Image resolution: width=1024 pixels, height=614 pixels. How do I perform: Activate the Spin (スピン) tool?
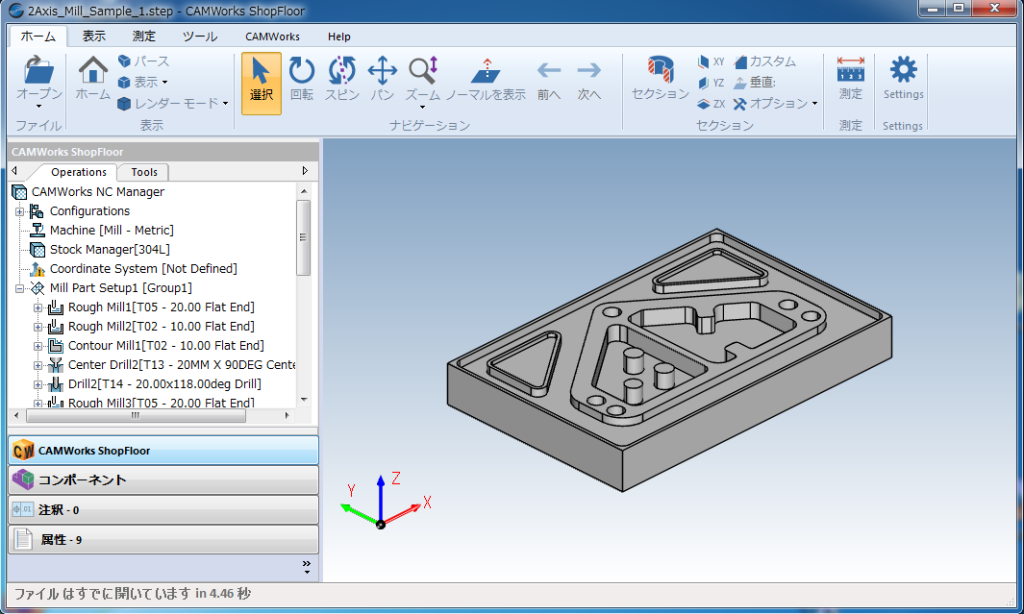[342, 80]
